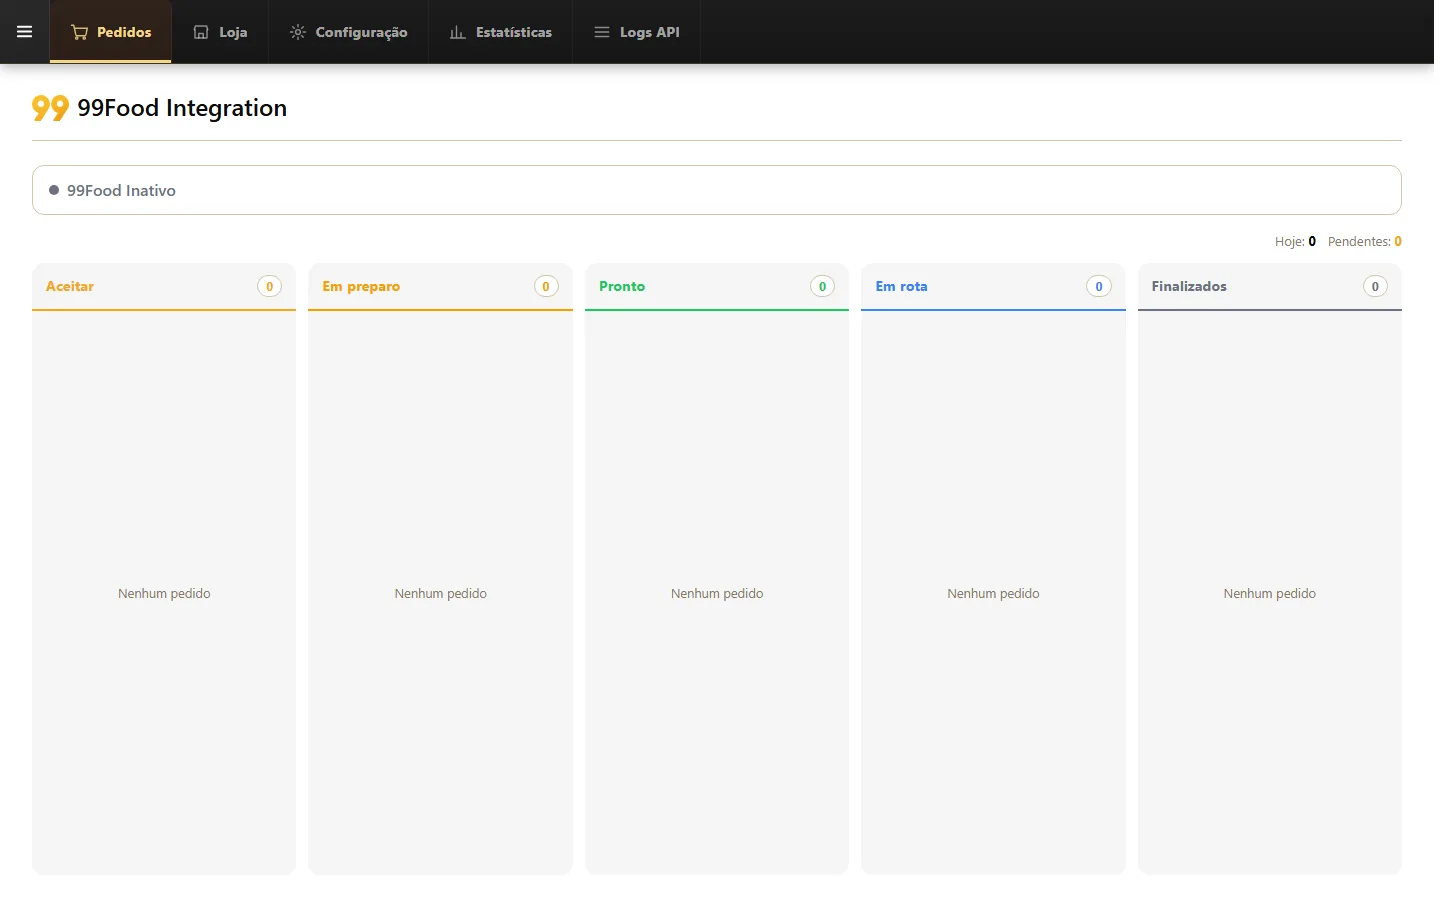Click Nenhum pedido in the Em rota column
Screen dimensions: 1440x900
(993, 593)
